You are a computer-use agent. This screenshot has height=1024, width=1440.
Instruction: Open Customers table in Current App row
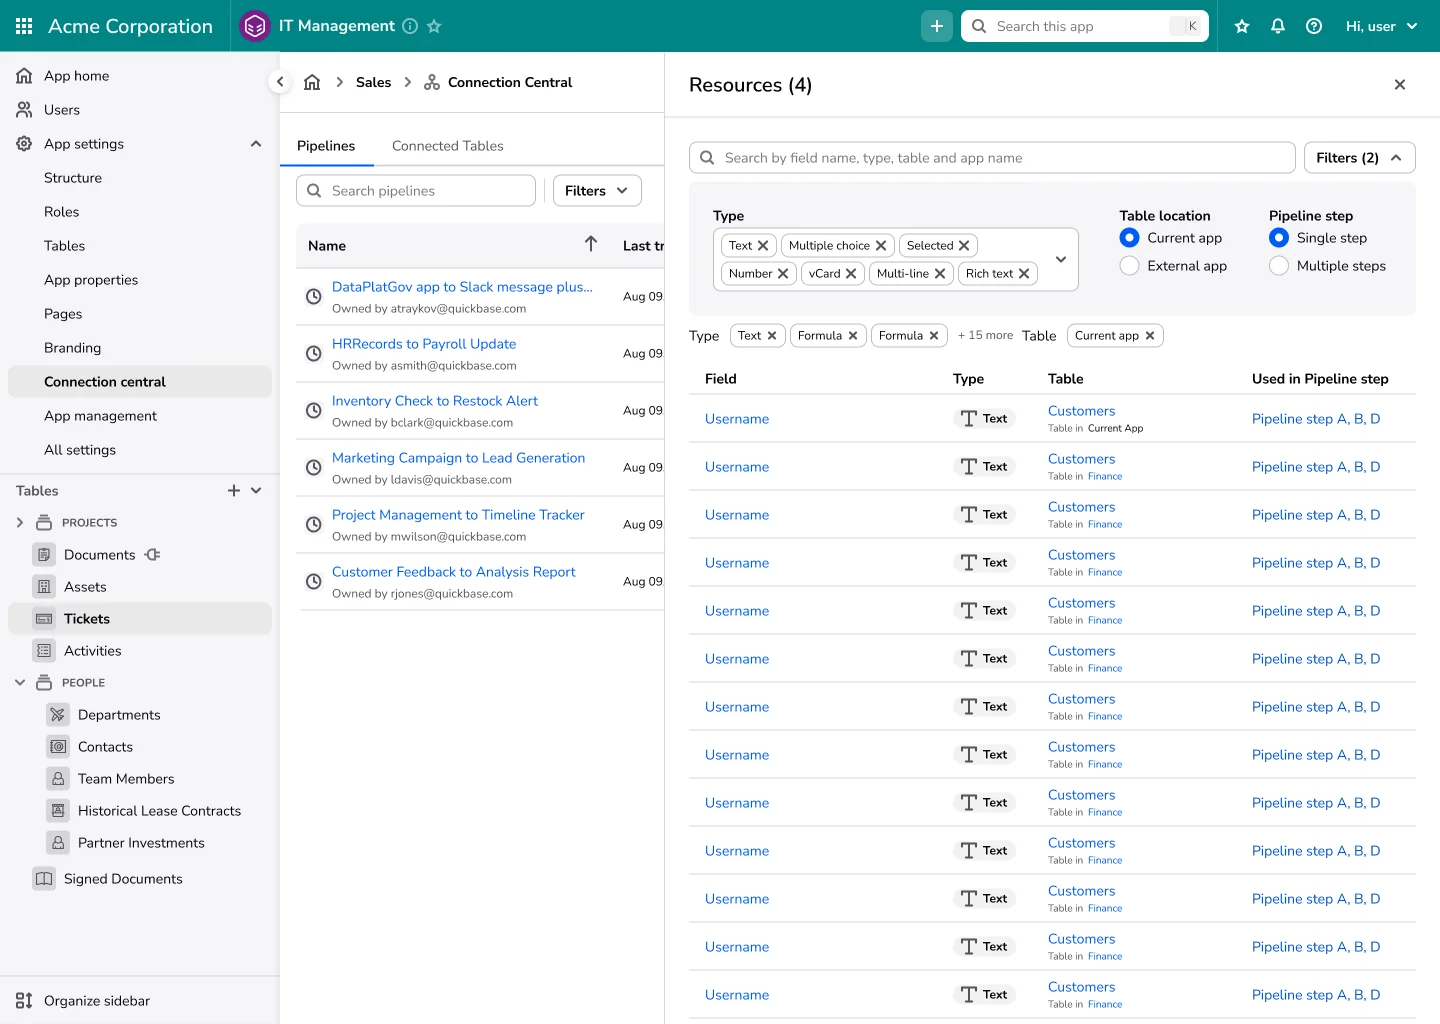click(1081, 411)
